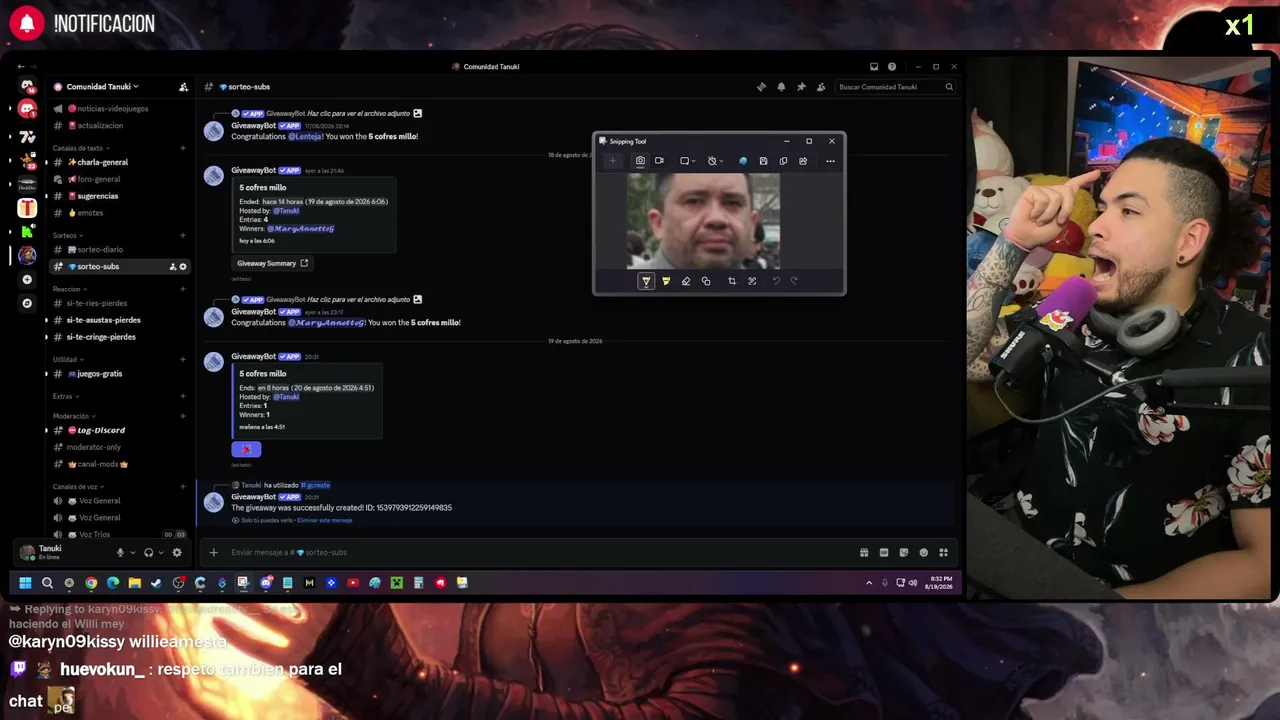
Task: Select the ballpoint pen tool in Snipping Tool
Action: click(x=646, y=281)
